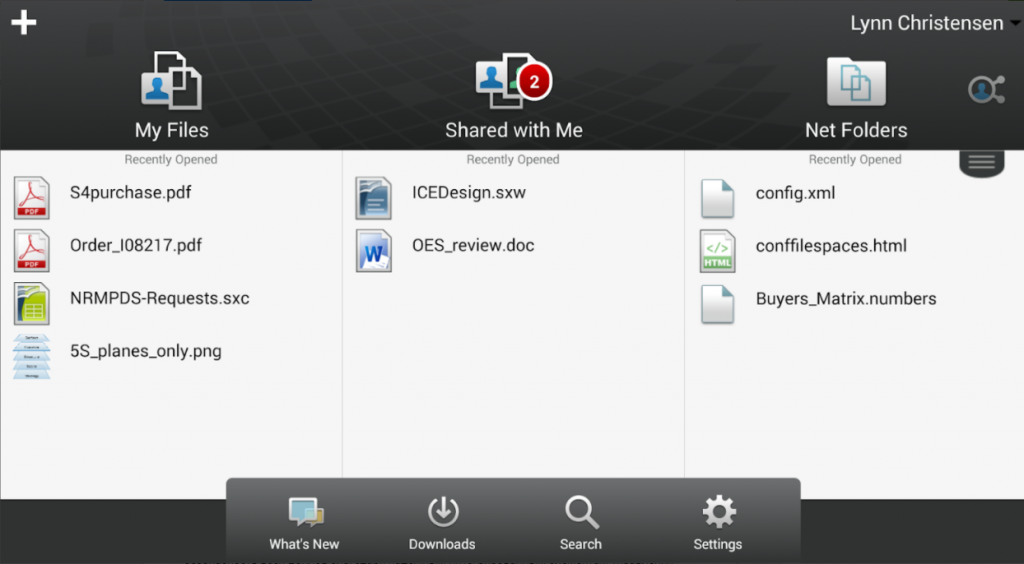Open the Net Folders icon
This screenshot has height=564, width=1024.
click(856, 81)
